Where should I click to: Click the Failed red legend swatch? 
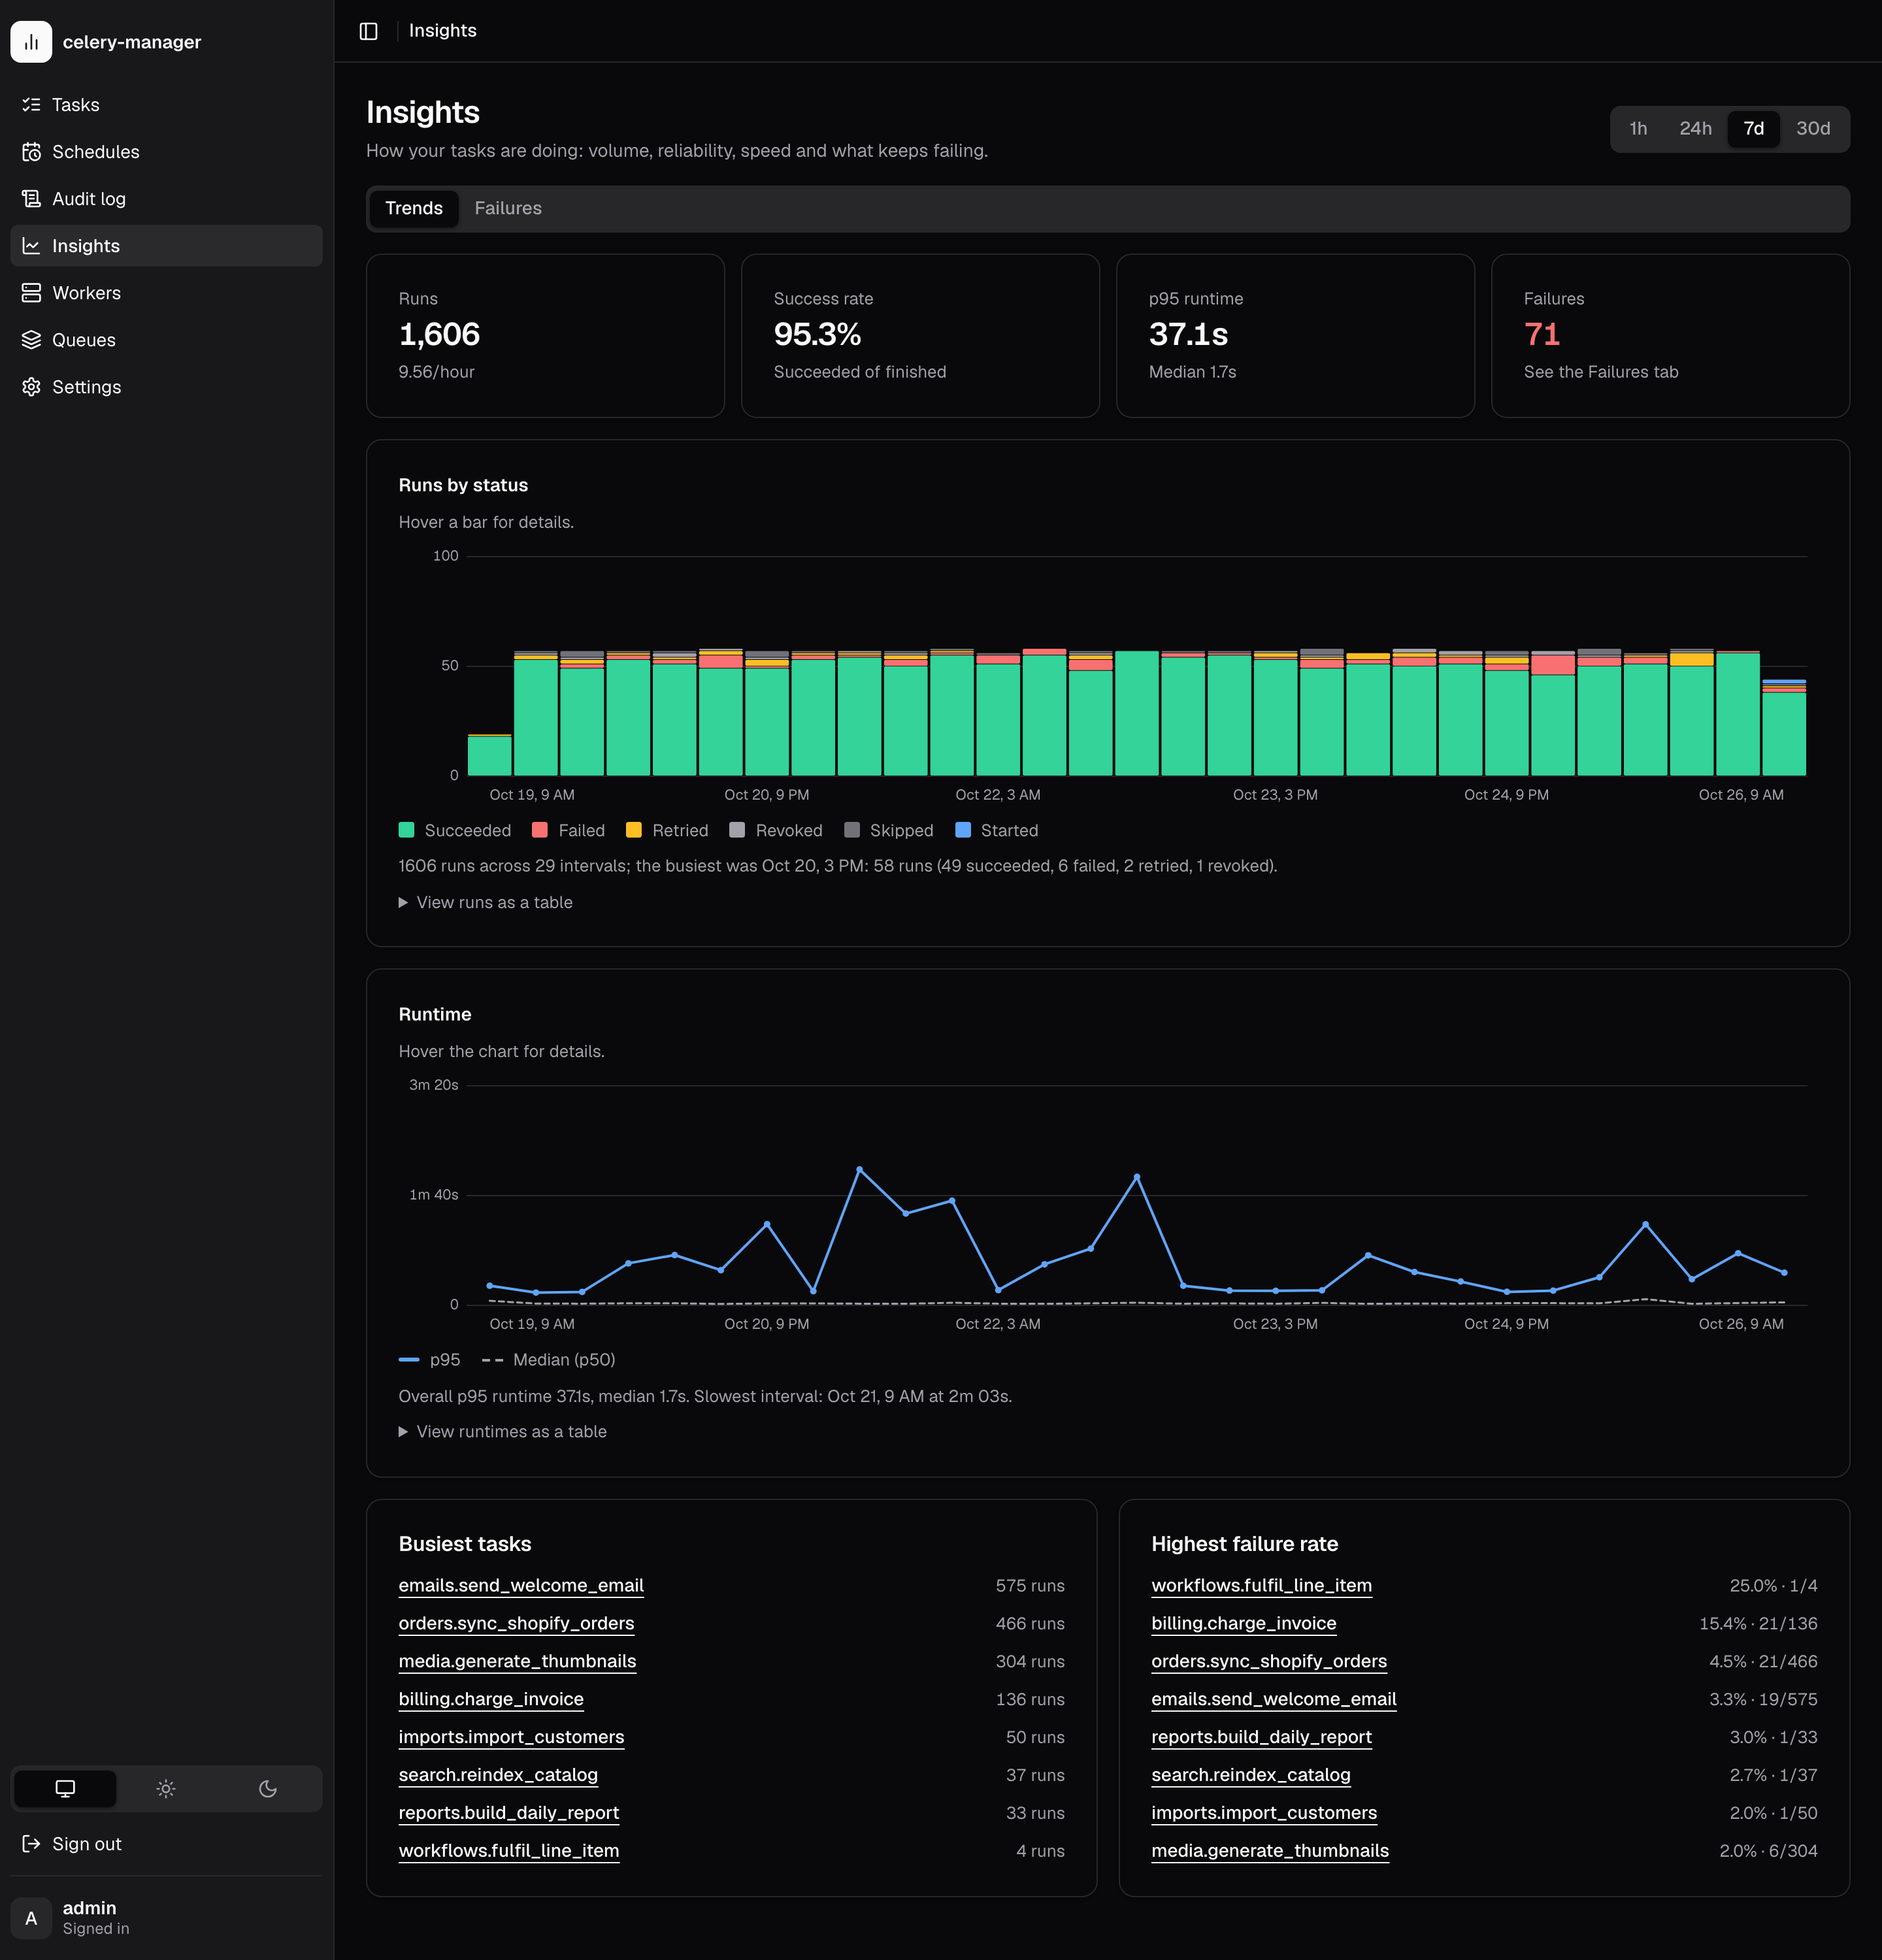(x=540, y=831)
